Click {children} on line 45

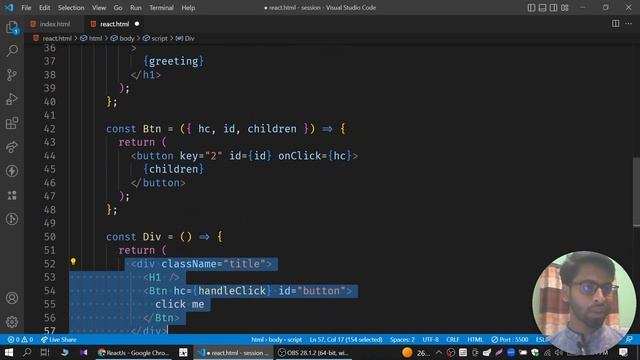pos(173,169)
